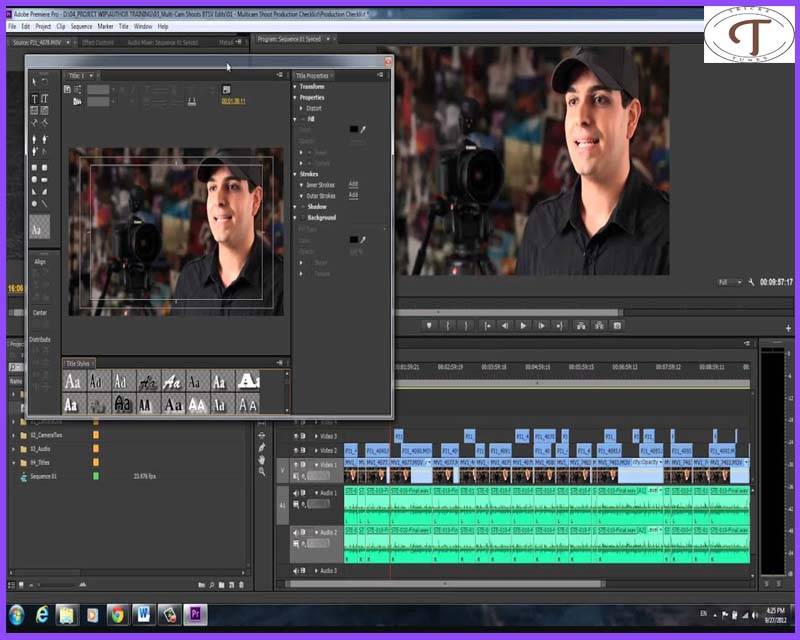Click Add Marker in Program Monitor
The height and width of the screenshot is (640, 800).
[429, 326]
